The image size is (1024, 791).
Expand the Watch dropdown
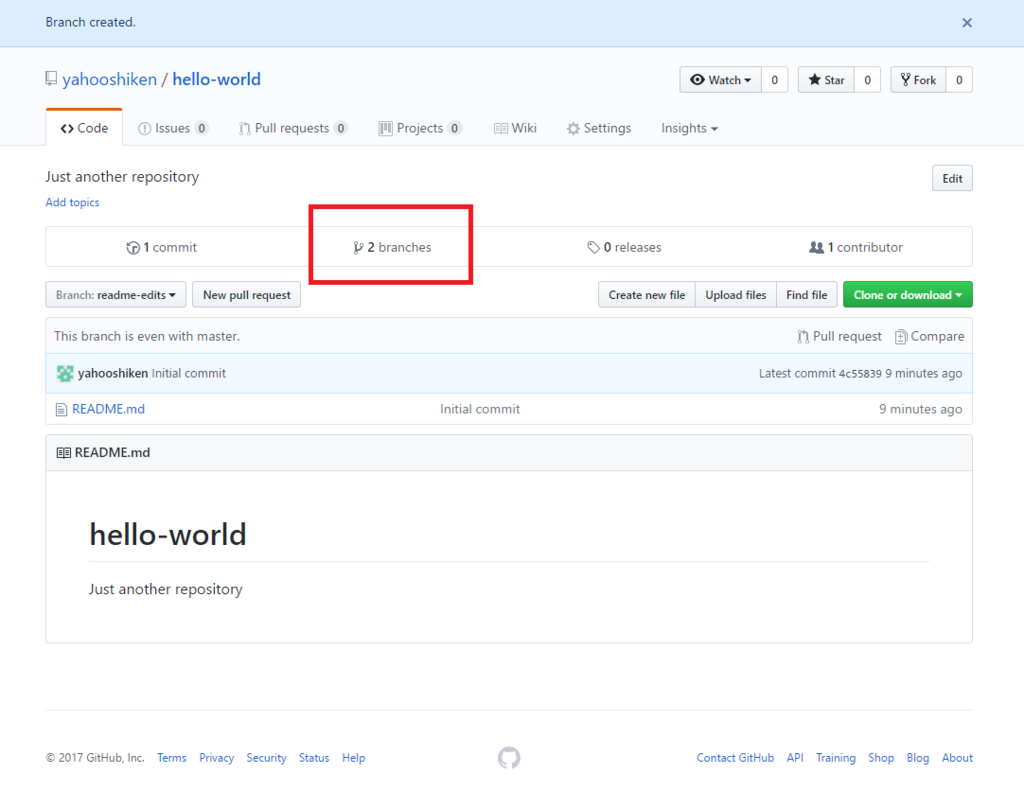720,80
